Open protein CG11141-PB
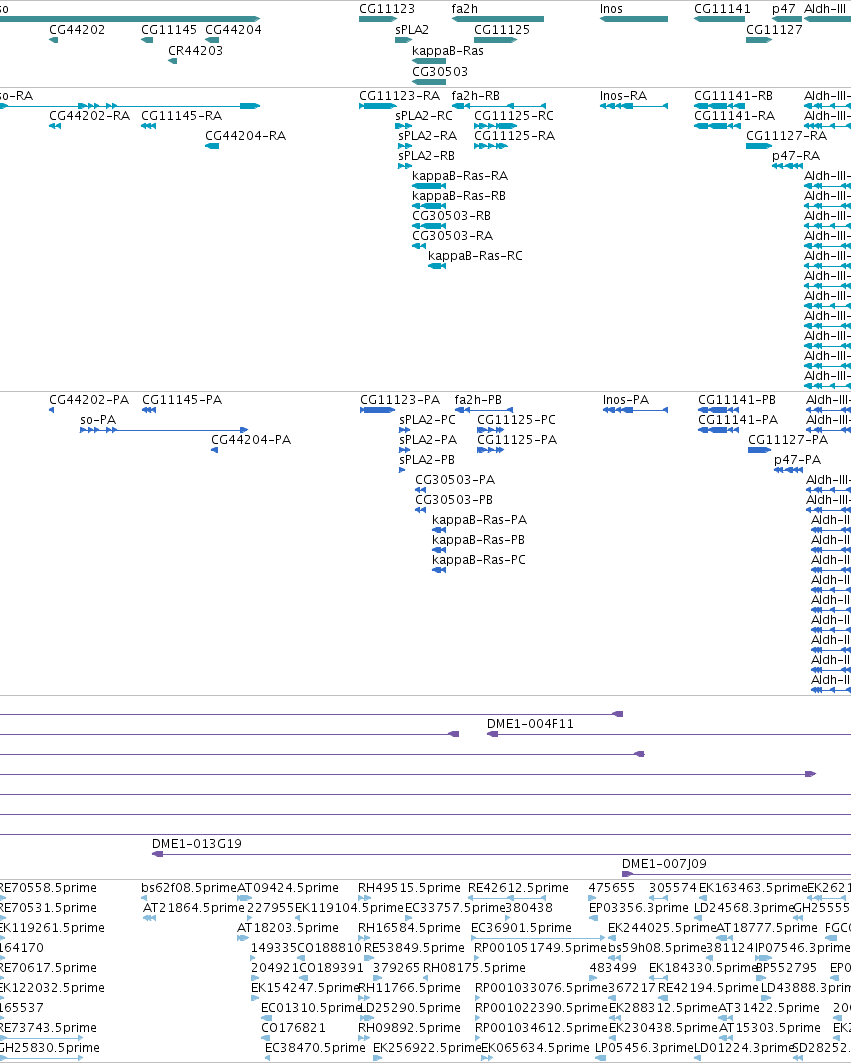 (x=737, y=400)
